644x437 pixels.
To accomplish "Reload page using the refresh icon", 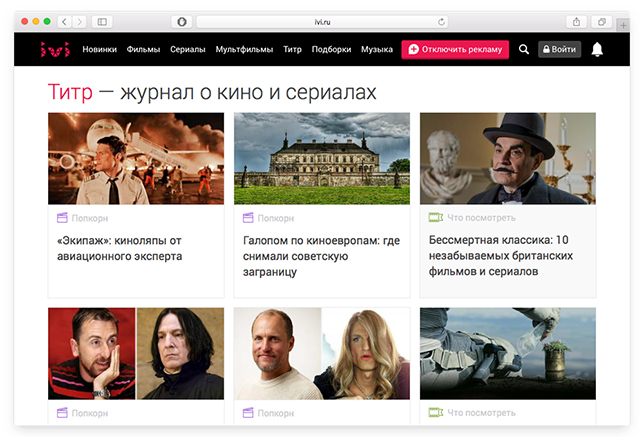I will click(442, 22).
